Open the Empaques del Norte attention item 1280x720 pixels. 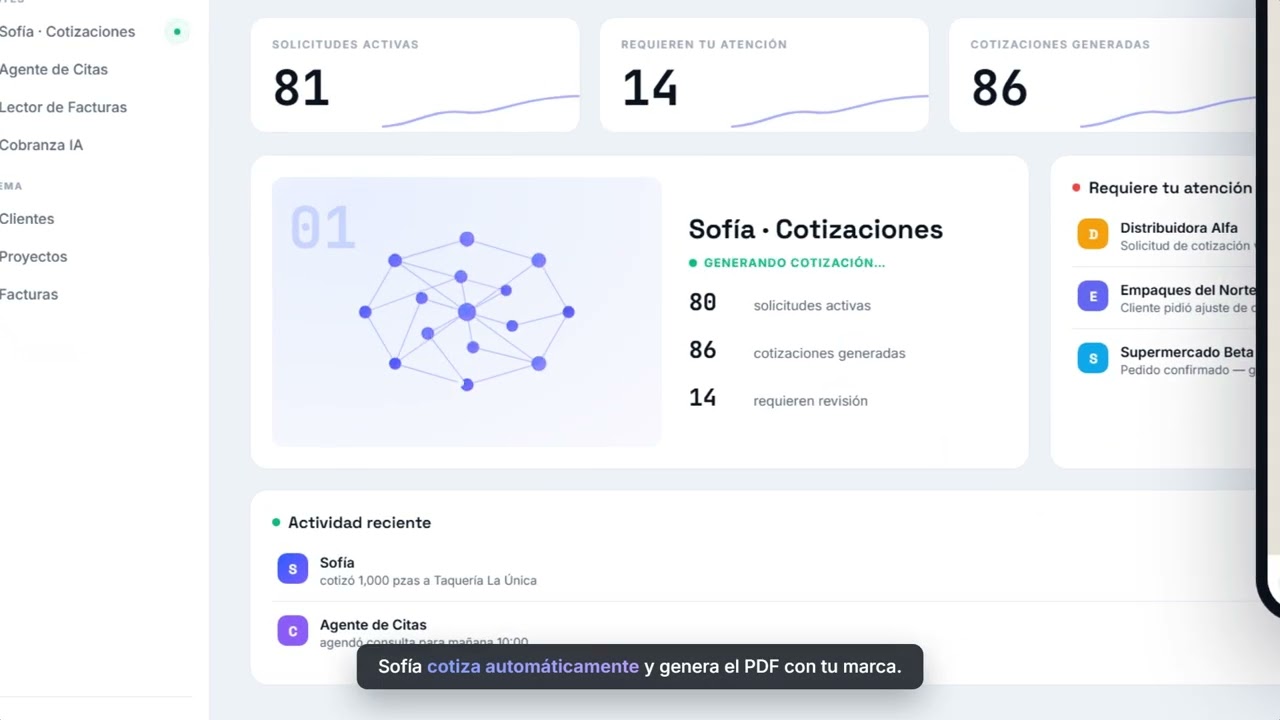pos(1164,297)
